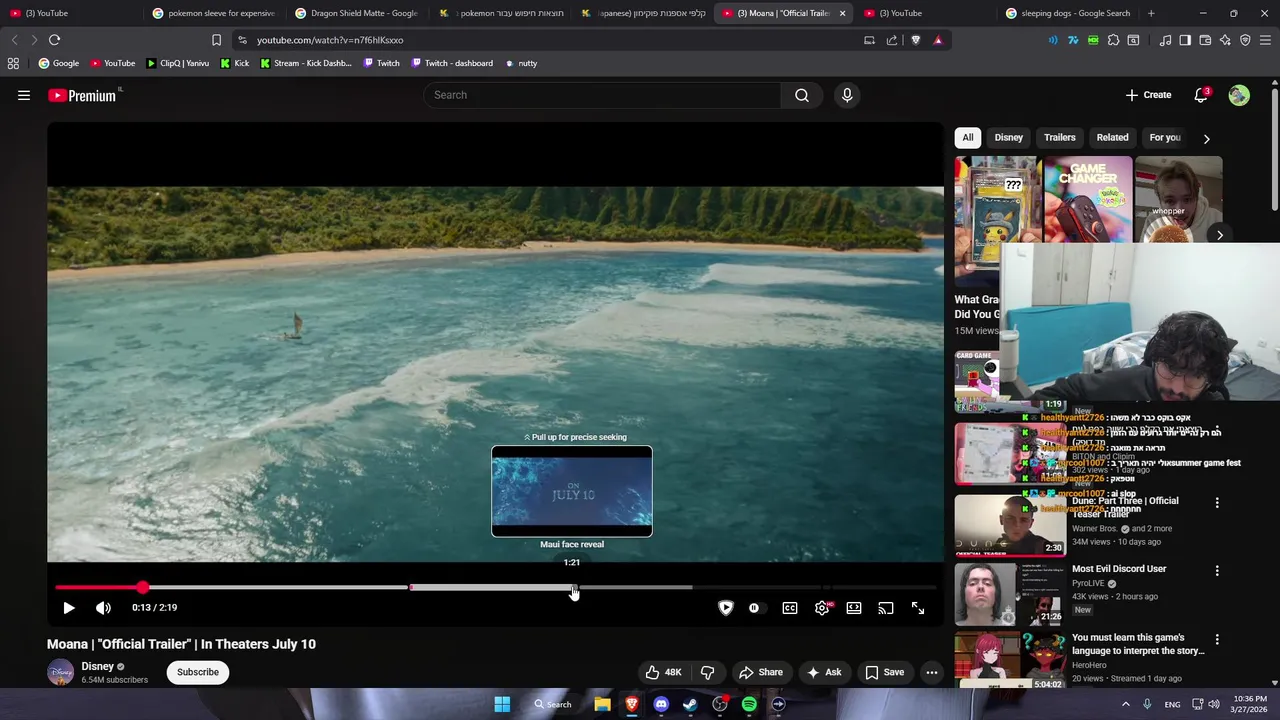The width and height of the screenshot is (1280, 720).
Task: Open Spotify from the taskbar
Action: point(749,704)
